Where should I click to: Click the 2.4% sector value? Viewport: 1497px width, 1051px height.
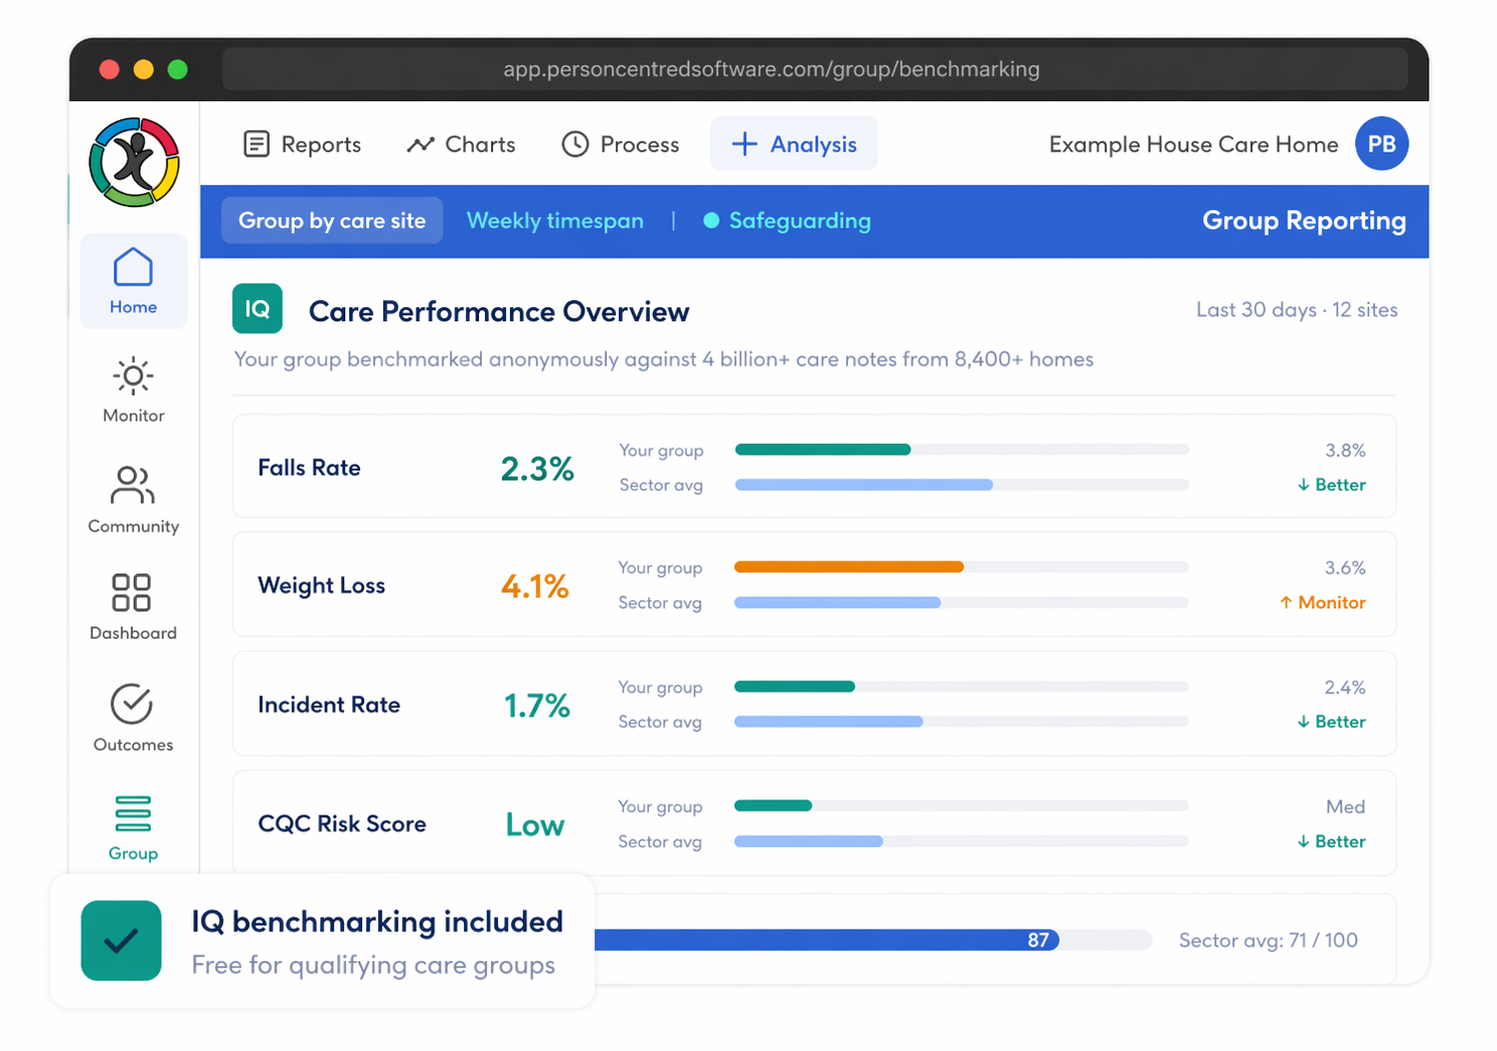[x=1345, y=688]
